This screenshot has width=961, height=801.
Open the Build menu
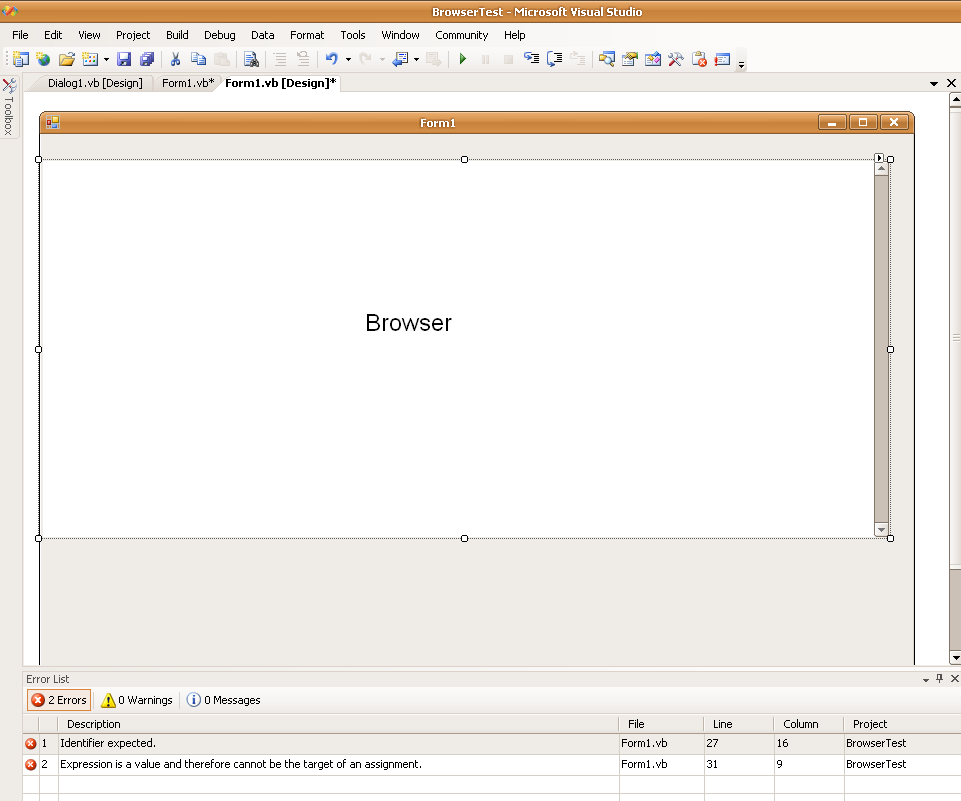coord(177,35)
